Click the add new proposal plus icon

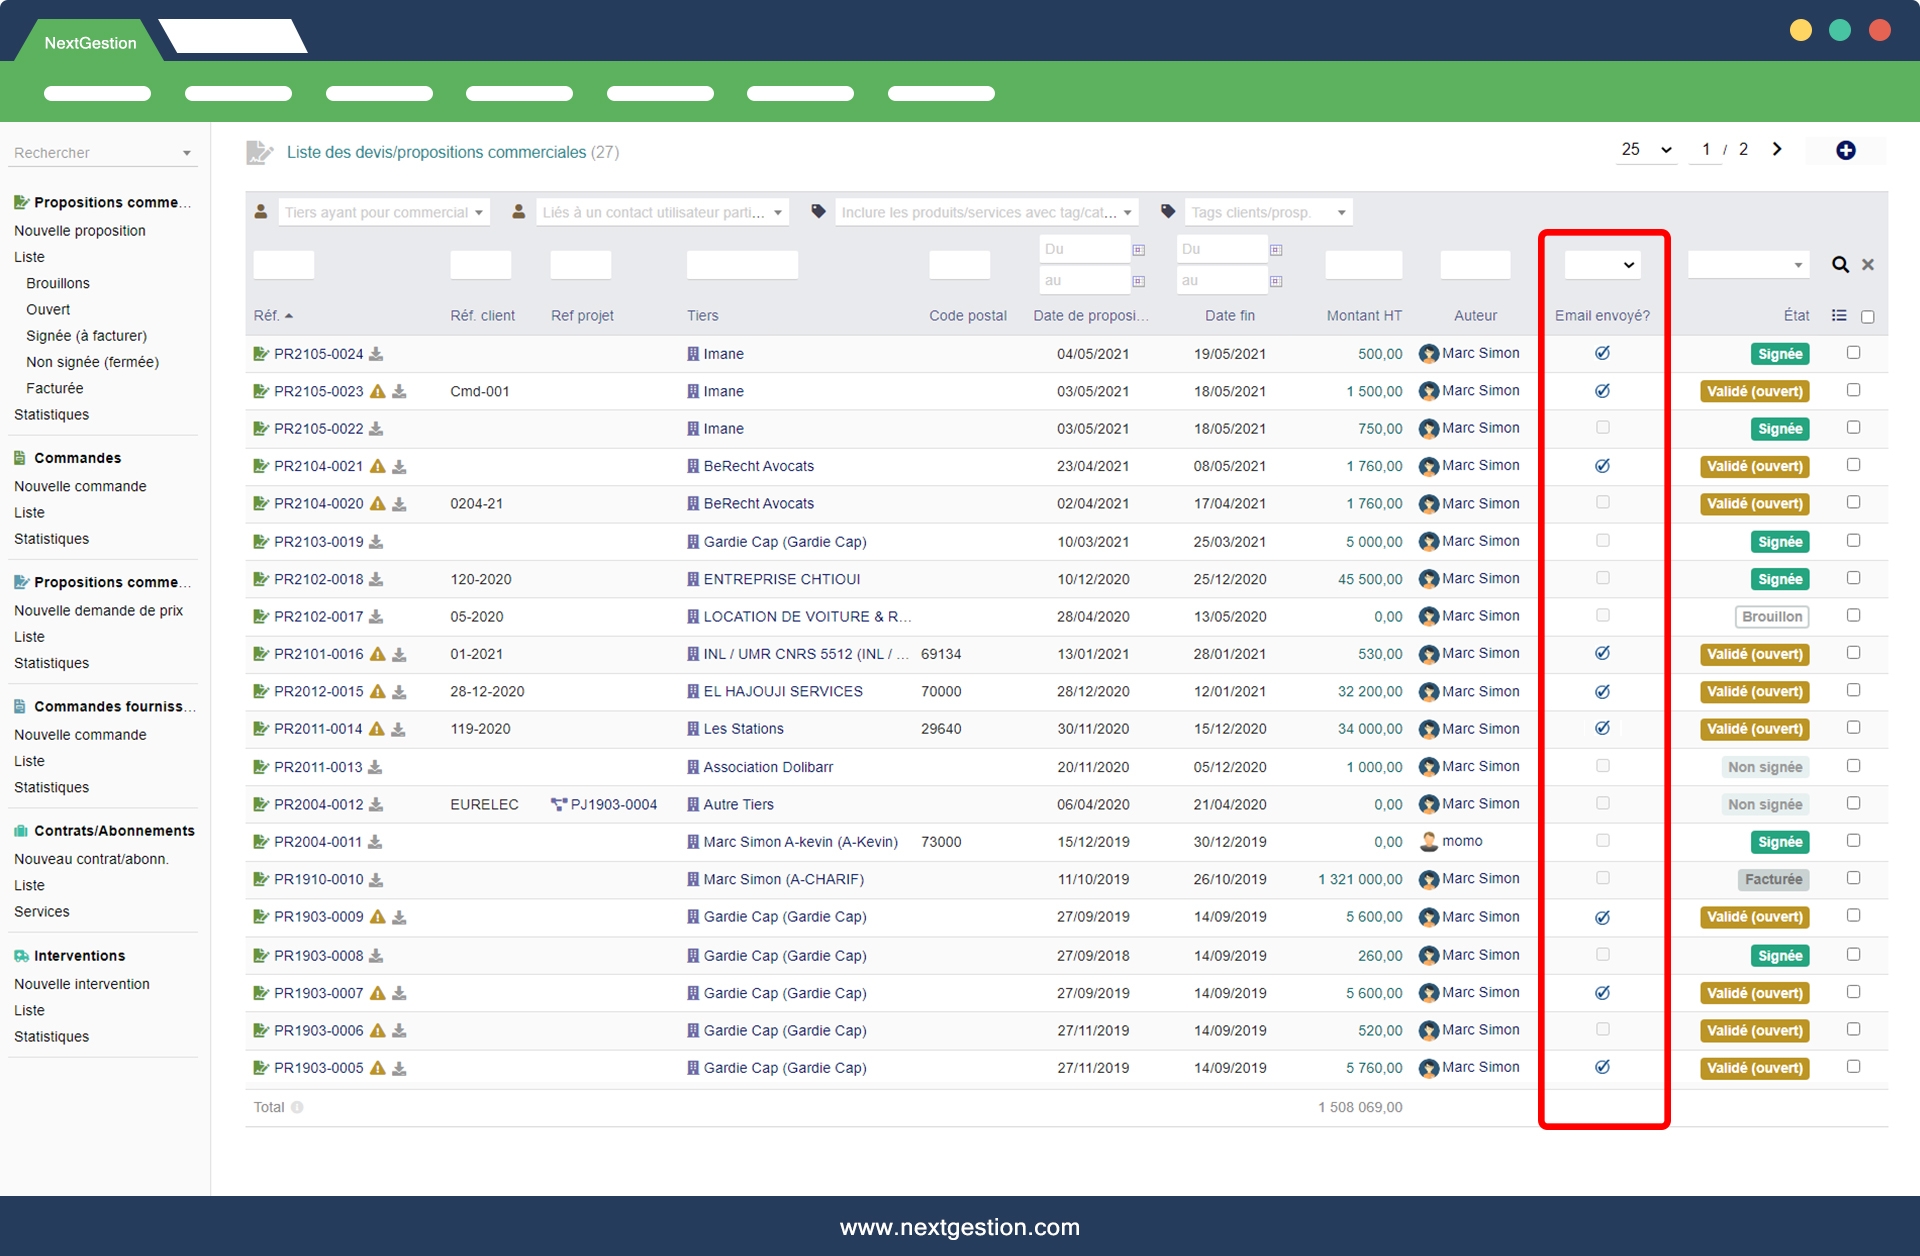1845,150
